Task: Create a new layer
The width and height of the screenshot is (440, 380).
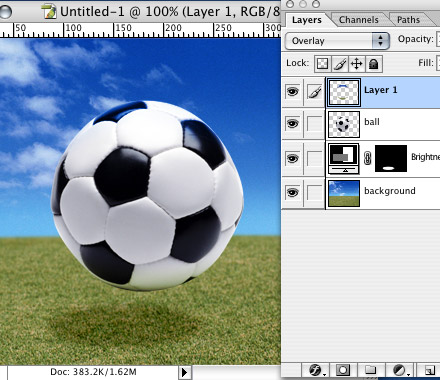Action: coord(429,370)
